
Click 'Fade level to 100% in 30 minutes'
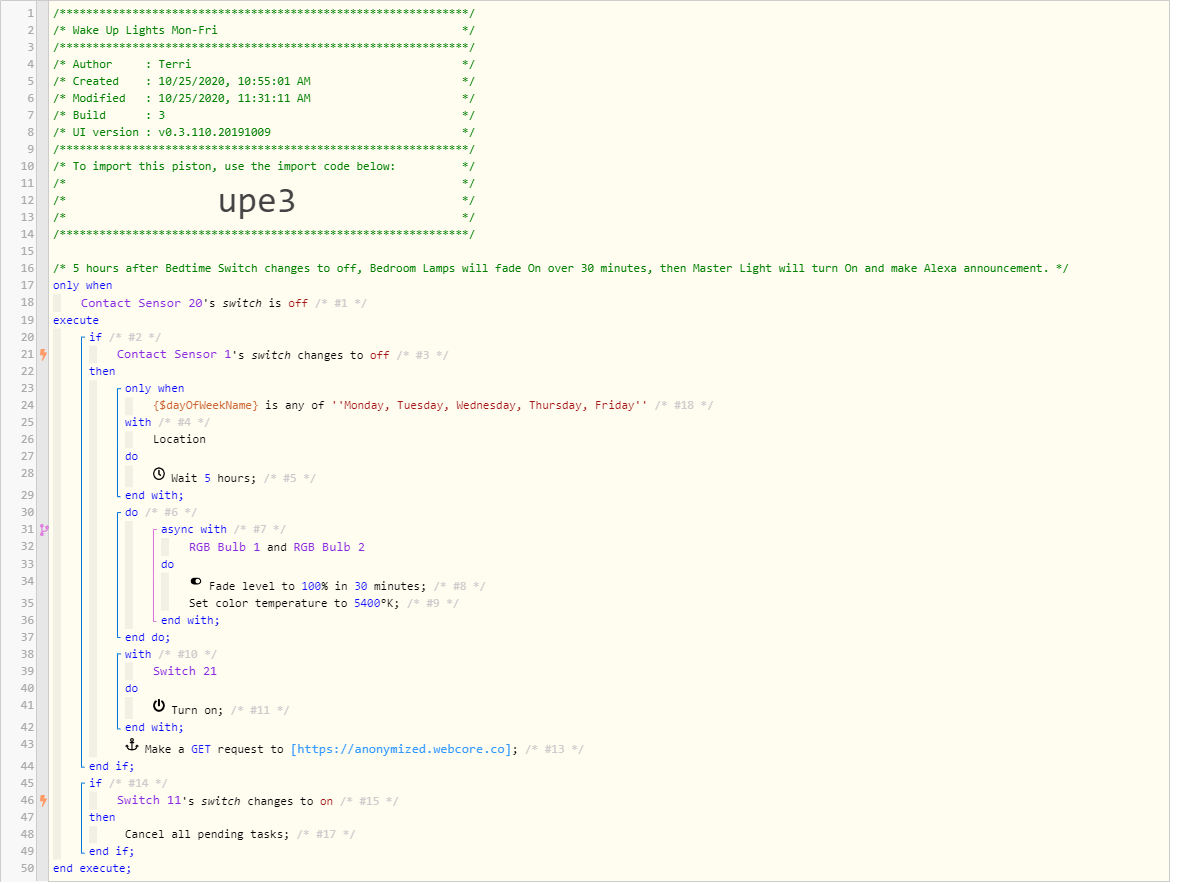(x=317, y=587)
